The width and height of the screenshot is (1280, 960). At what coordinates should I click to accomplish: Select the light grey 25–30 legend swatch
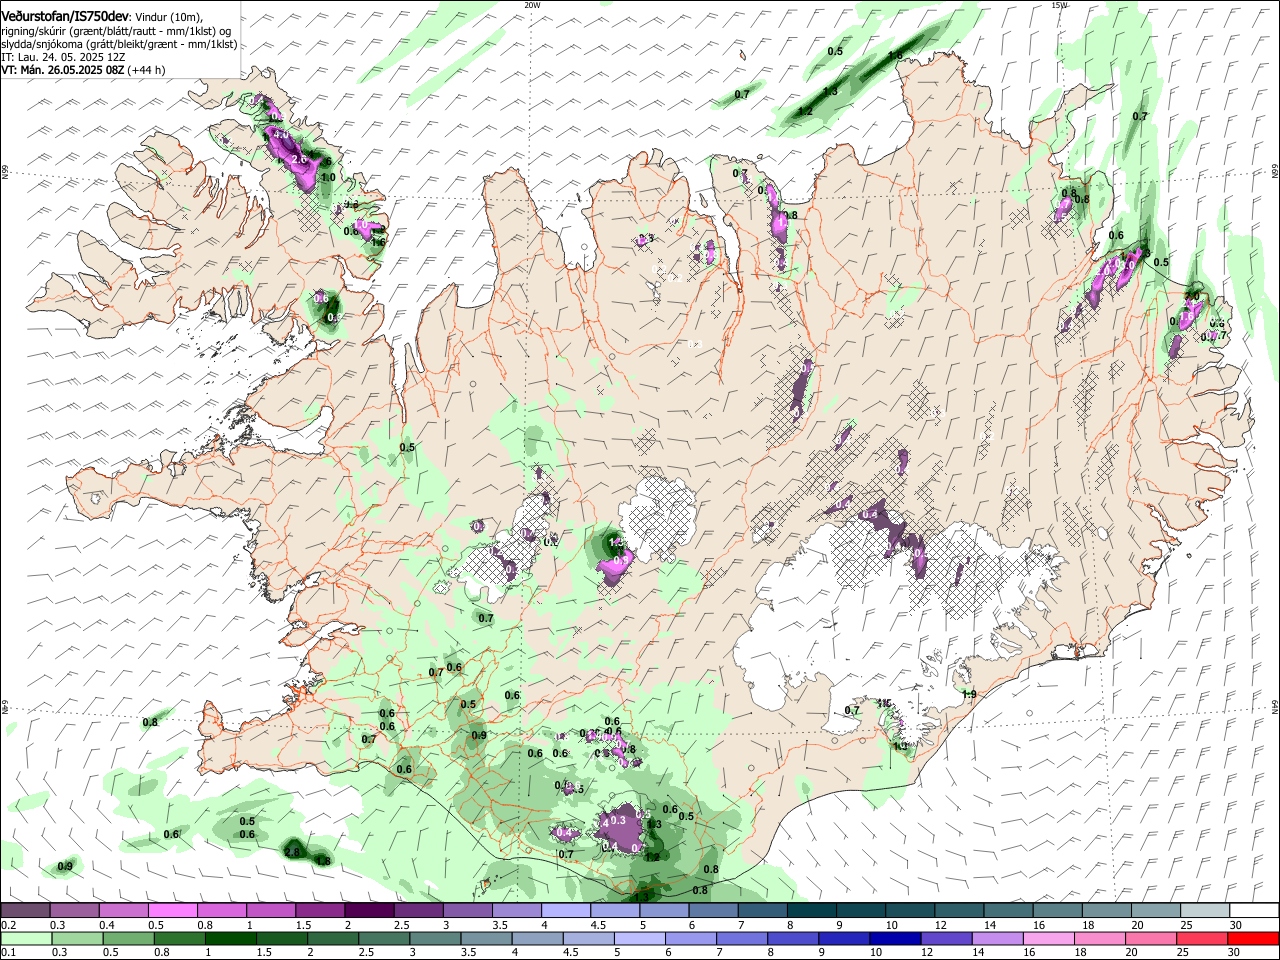coord(1206,910)
